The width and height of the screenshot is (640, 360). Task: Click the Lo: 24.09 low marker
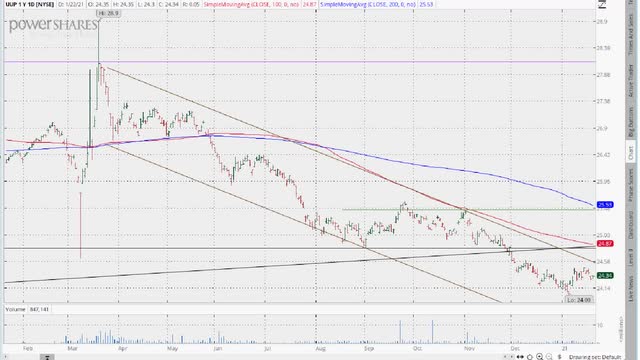pyautogui.click(x=579, y=300)
